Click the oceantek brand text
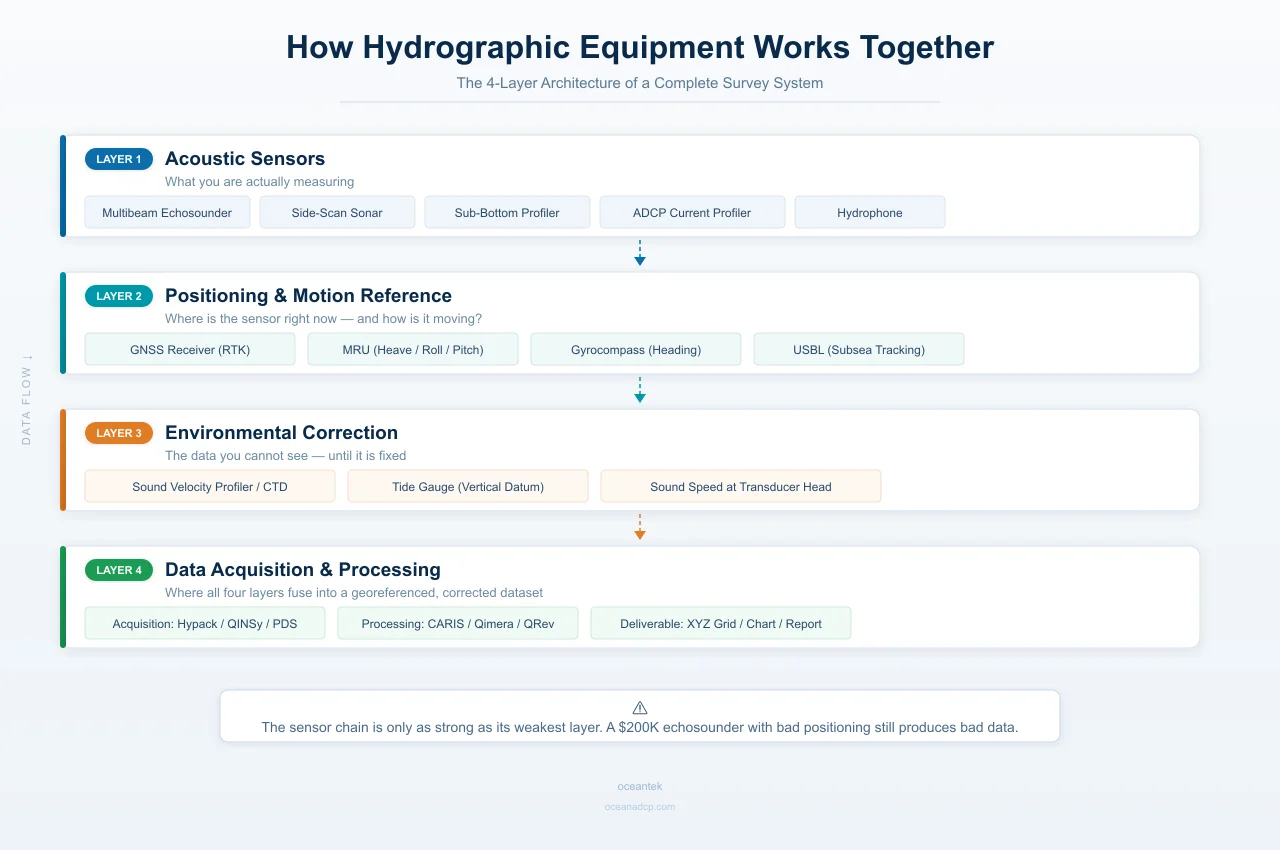 pyautogui.click(x=640, y=787)
